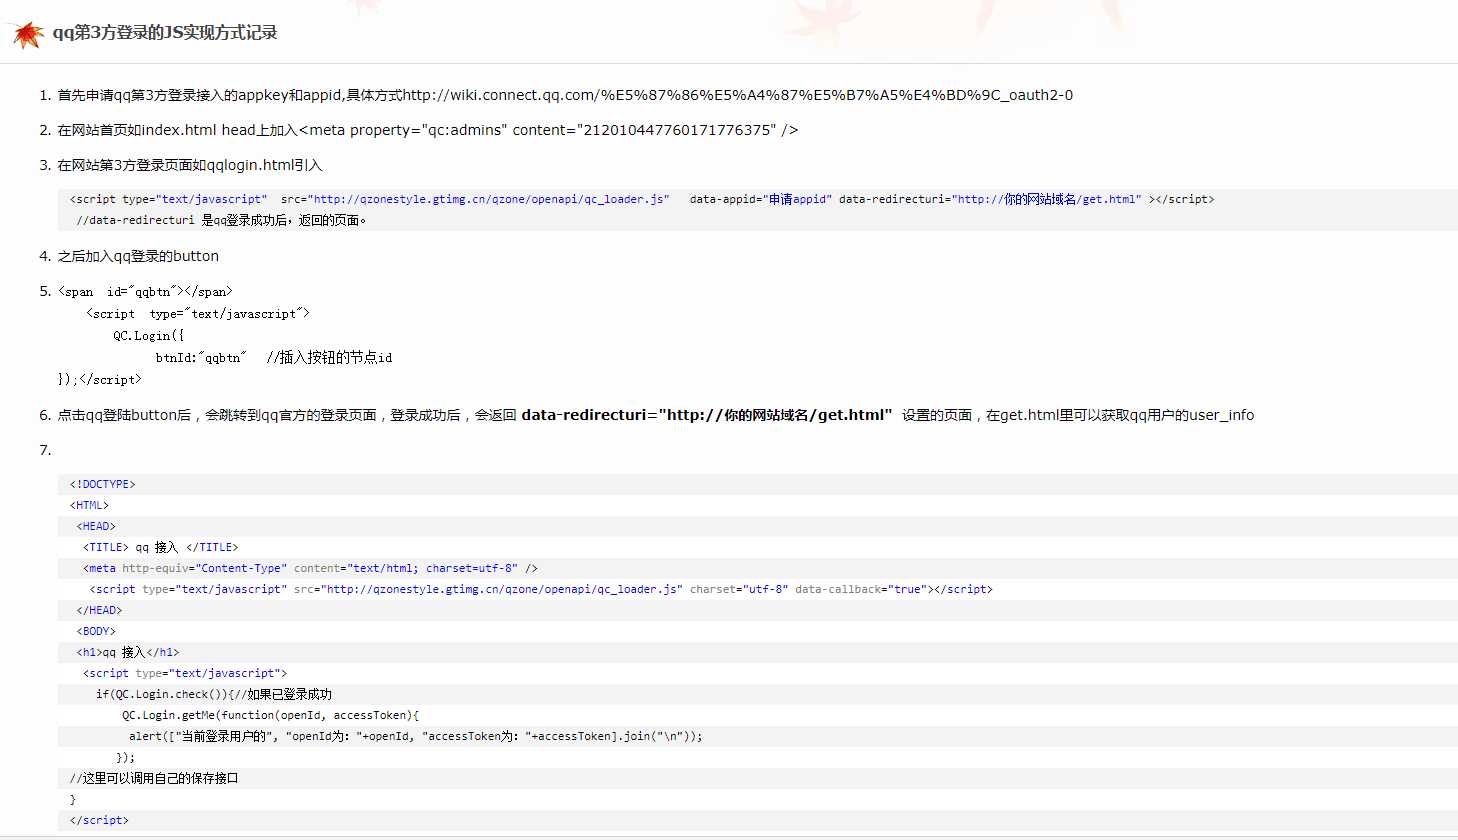Click 'QC.Login.getMe(function(openId, accessToken){' line
This screenshot has height=840, width=1458.
271,715
